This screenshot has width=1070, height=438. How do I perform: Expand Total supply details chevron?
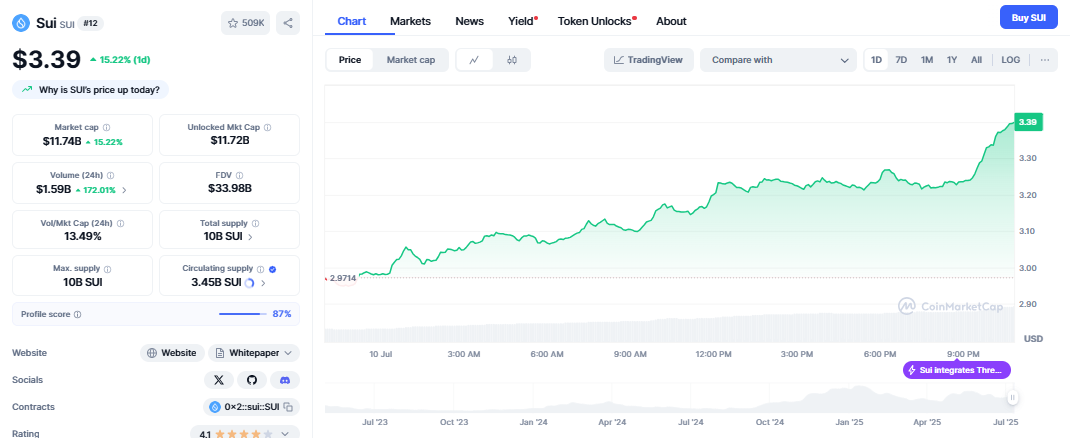click(250, 237)
